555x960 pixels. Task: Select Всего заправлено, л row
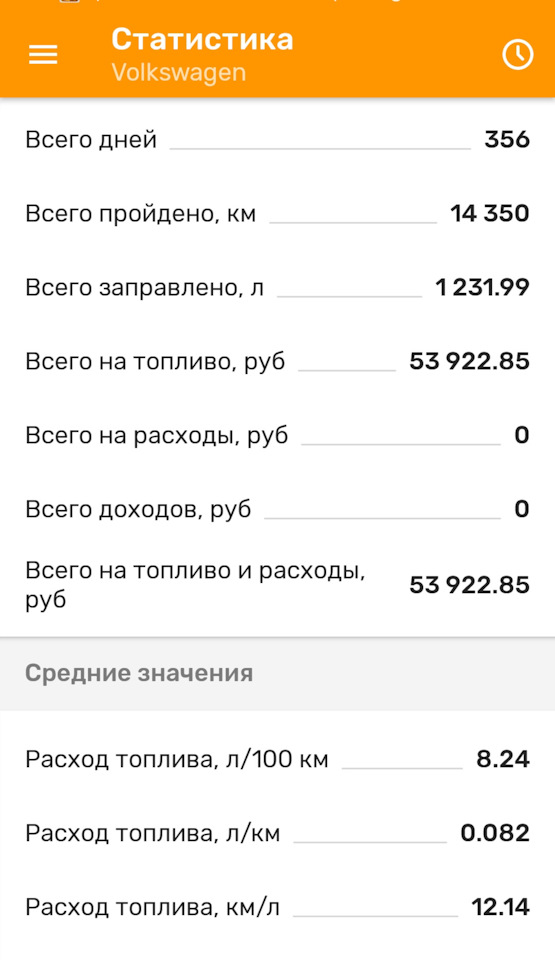tap(278, 288)
